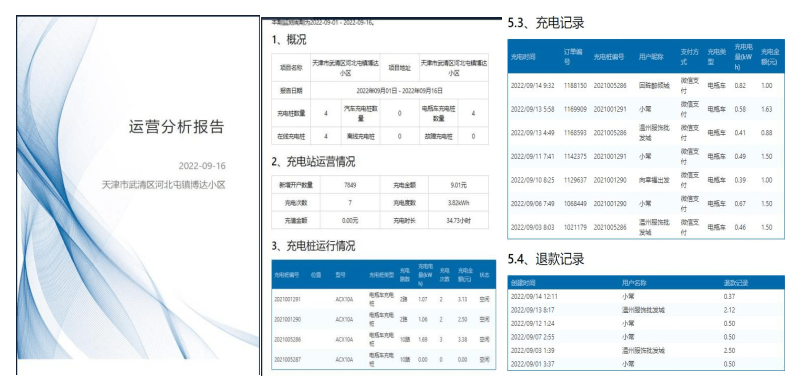
Task: Click charging time 2022/09/11 7:41
Action: coord(532,156)
